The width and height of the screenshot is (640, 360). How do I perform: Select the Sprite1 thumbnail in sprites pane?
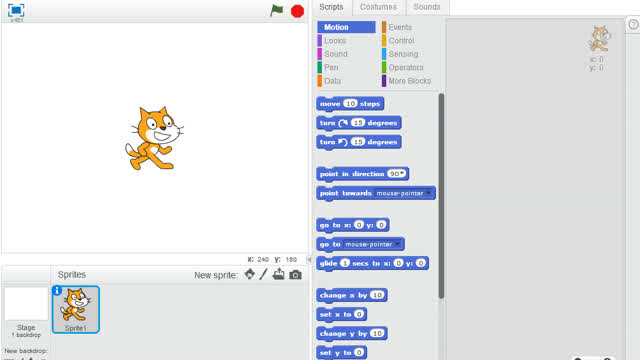76,309
